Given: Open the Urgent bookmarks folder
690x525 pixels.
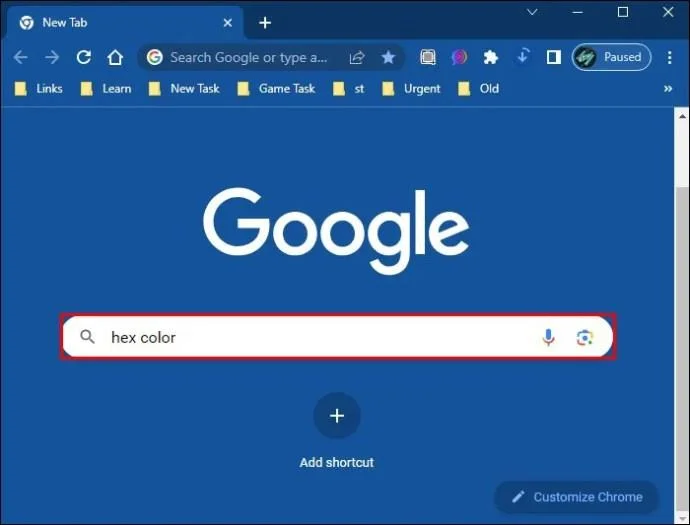Looking at the screenshot, I should tap(411, 88).
